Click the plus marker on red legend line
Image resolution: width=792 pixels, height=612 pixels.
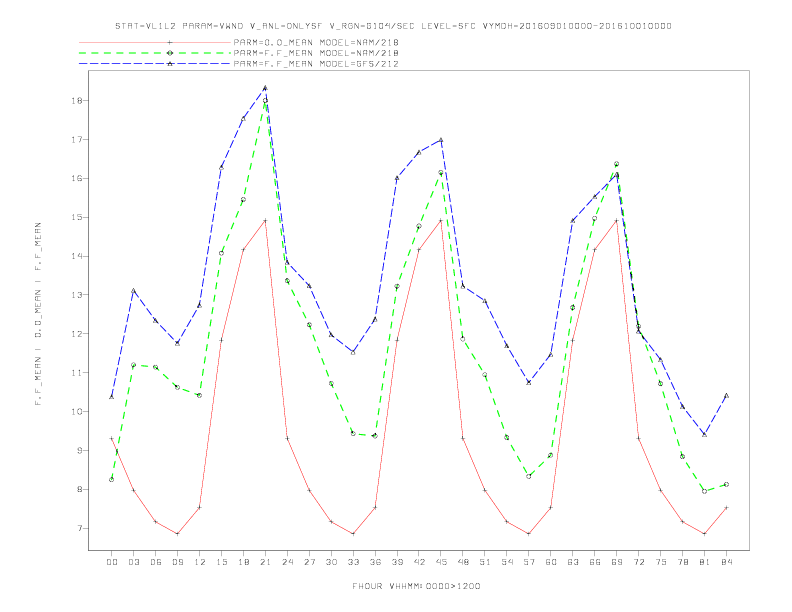point(170,42)
